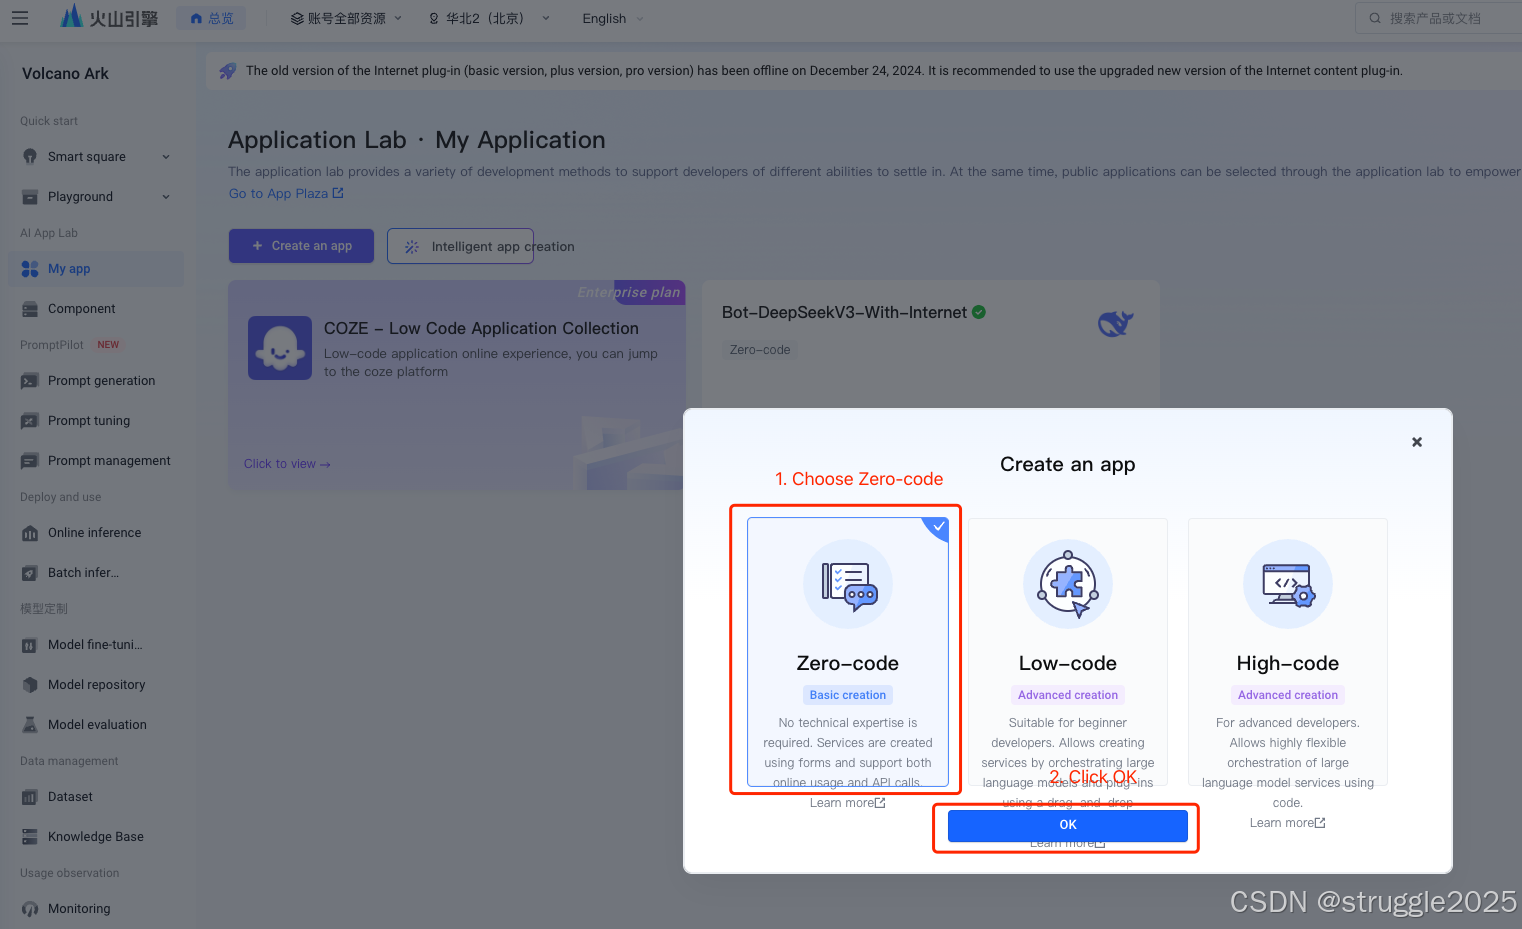Open Model repository sidebar item
The image size is (1522, 929).
(x=96, y=685)
